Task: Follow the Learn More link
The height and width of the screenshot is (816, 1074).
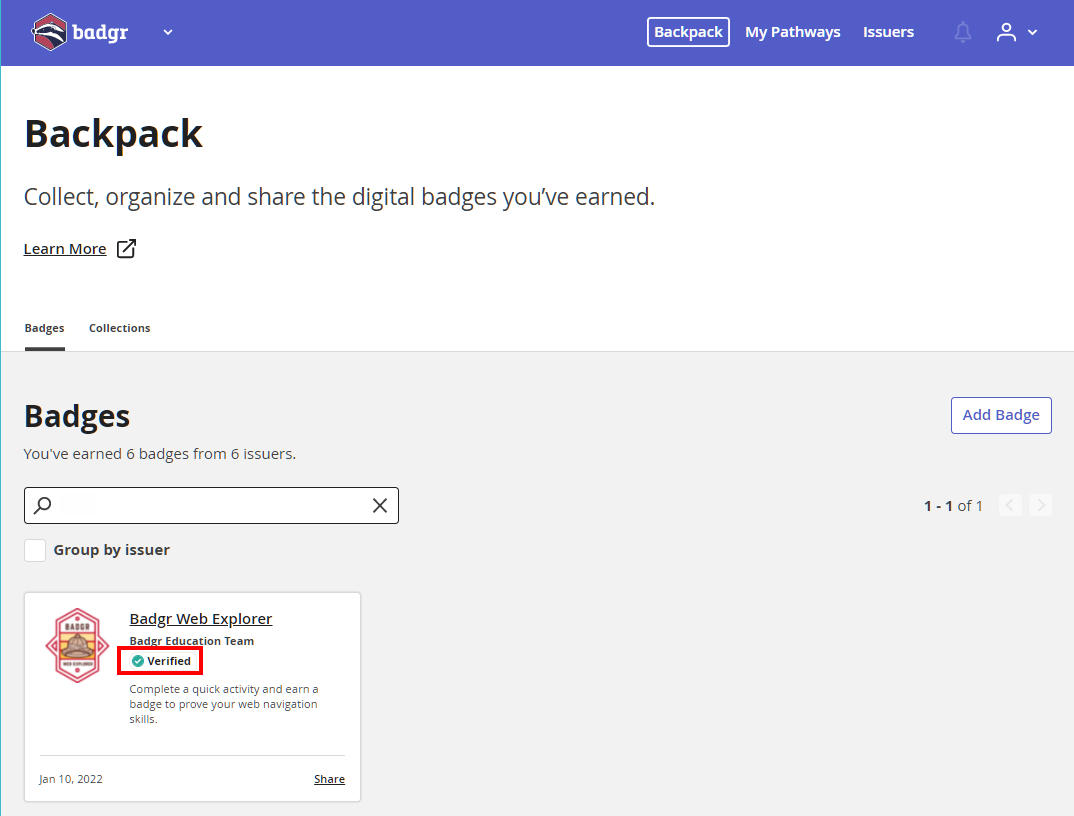Action: point(65,249)
